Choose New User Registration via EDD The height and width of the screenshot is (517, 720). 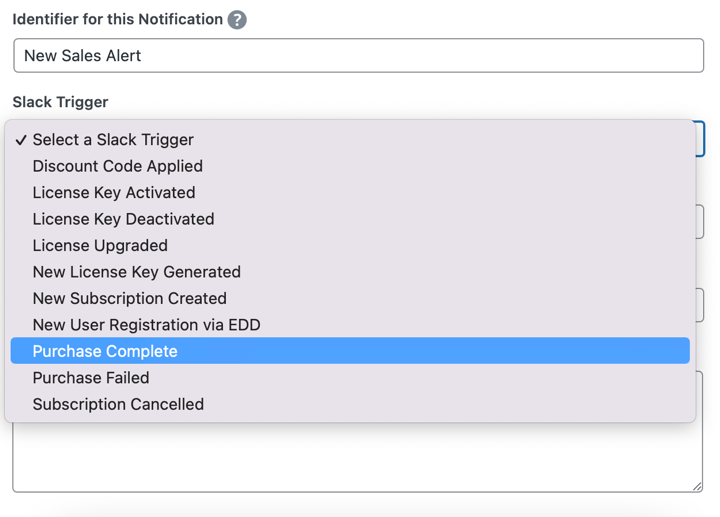[x=146, y=325]
